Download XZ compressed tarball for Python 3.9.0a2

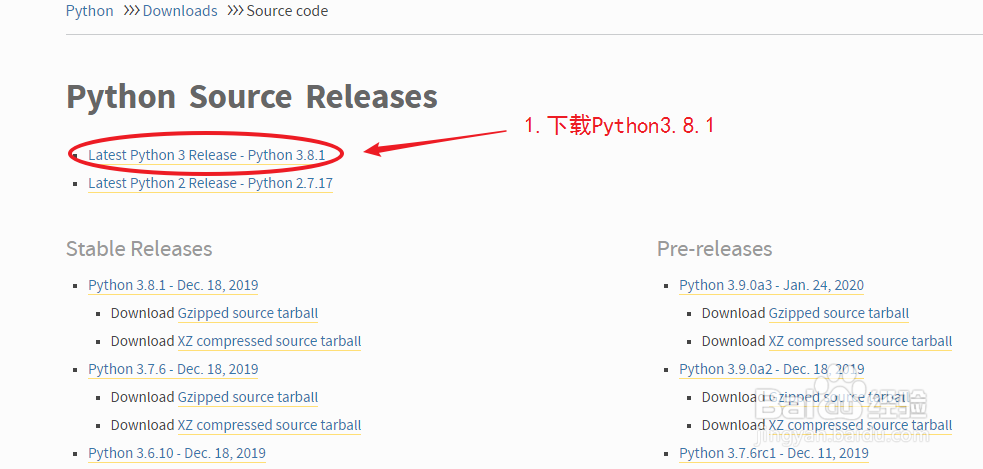[x=860, y=425]
